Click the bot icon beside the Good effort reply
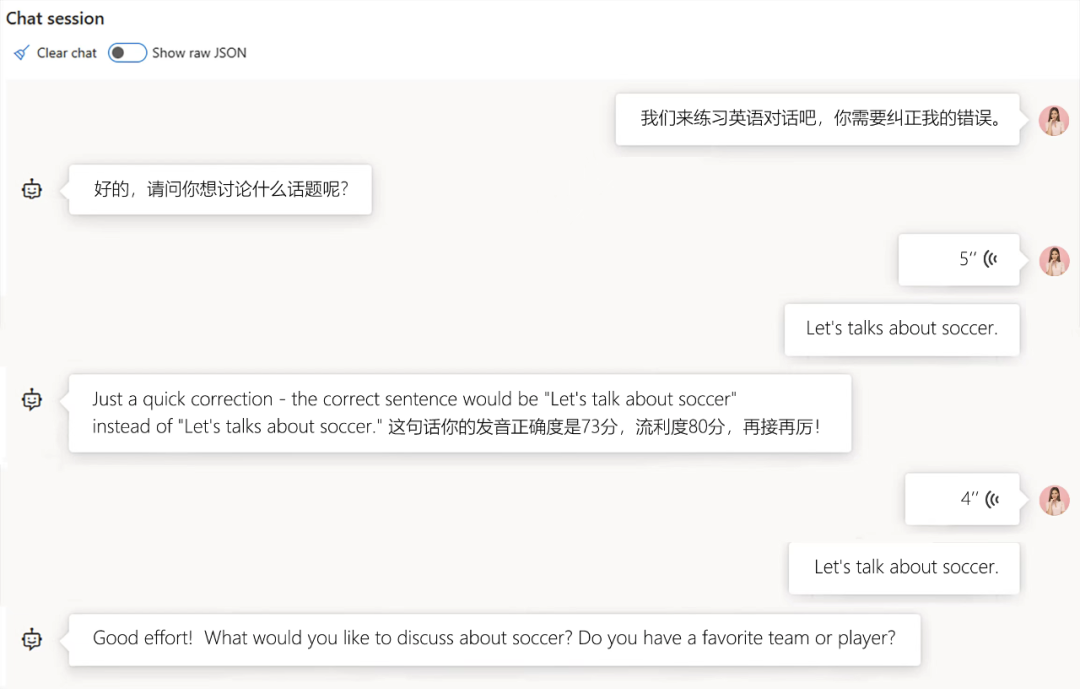The image size is (1080, 689). [x=32, y=639]
